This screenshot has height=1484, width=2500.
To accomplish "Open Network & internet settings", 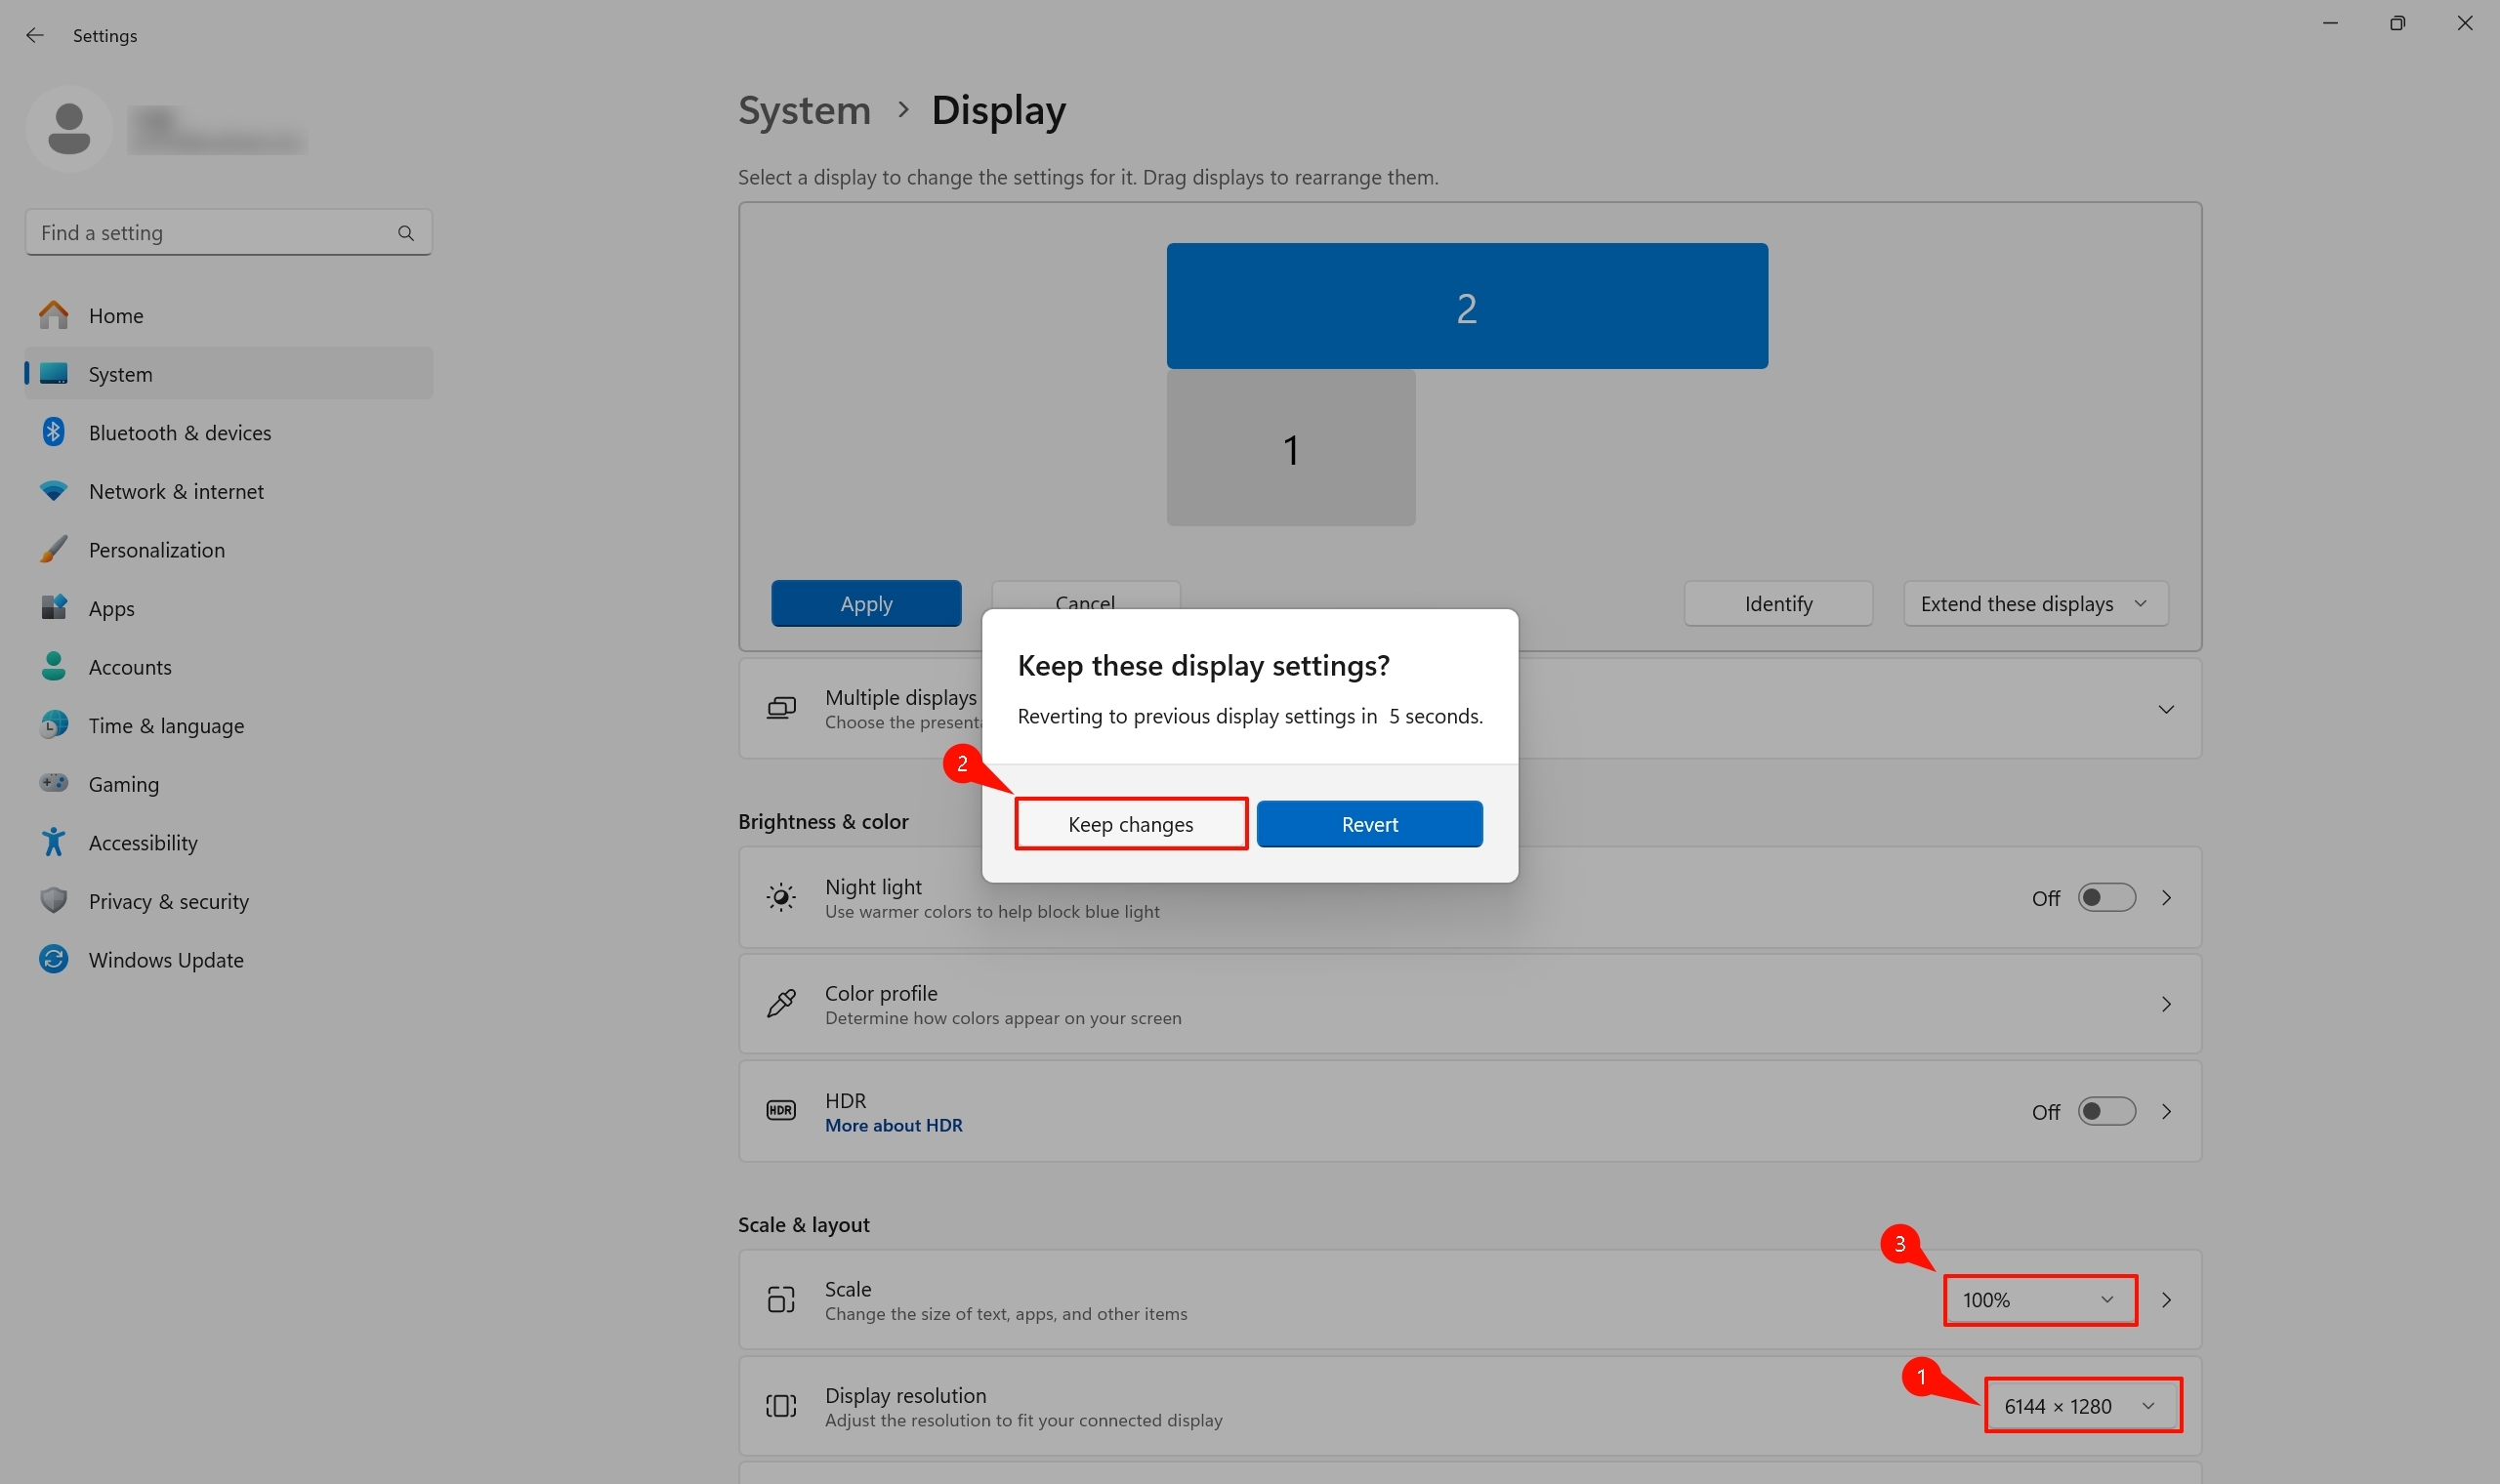I will tap(176, 491).
